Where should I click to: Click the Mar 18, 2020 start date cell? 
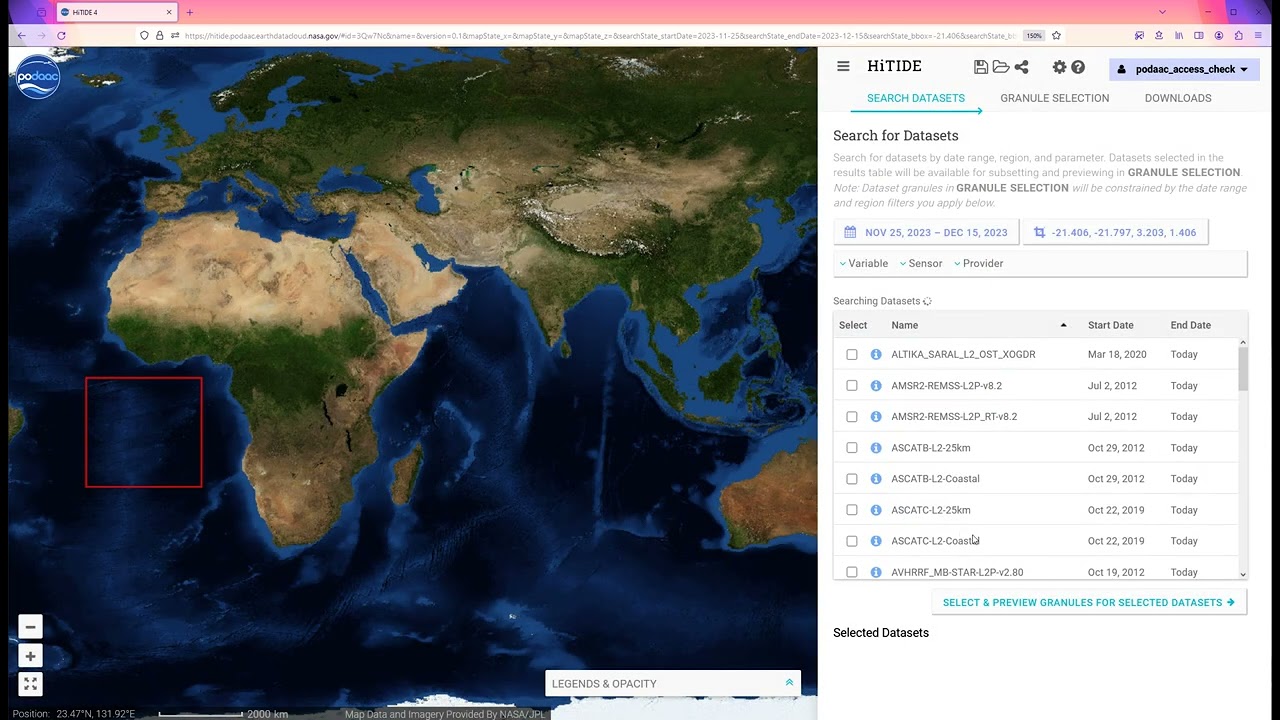pos(1117,354)
